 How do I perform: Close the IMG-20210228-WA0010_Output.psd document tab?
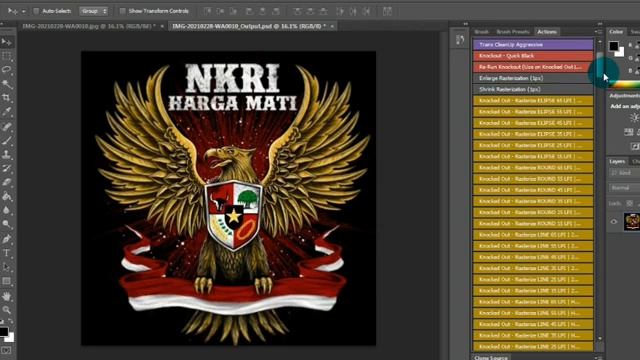tap(332, 26)
